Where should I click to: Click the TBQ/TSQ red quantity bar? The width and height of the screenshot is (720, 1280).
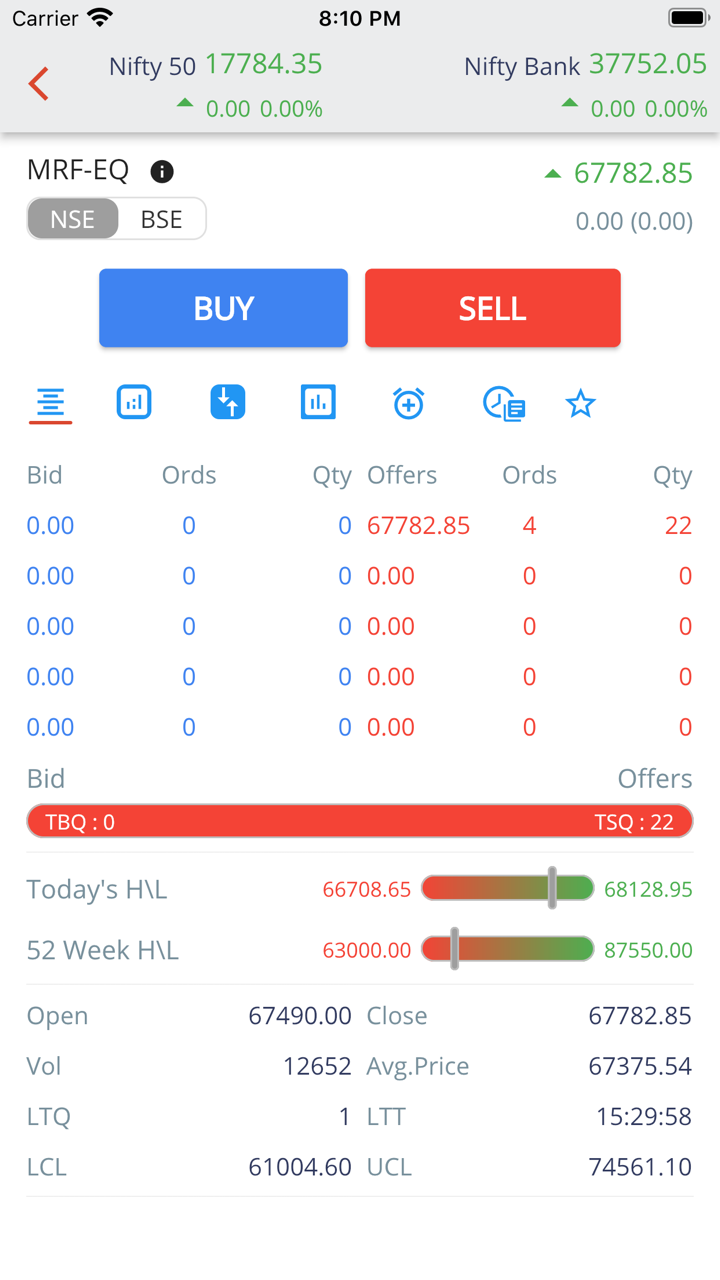360,821
